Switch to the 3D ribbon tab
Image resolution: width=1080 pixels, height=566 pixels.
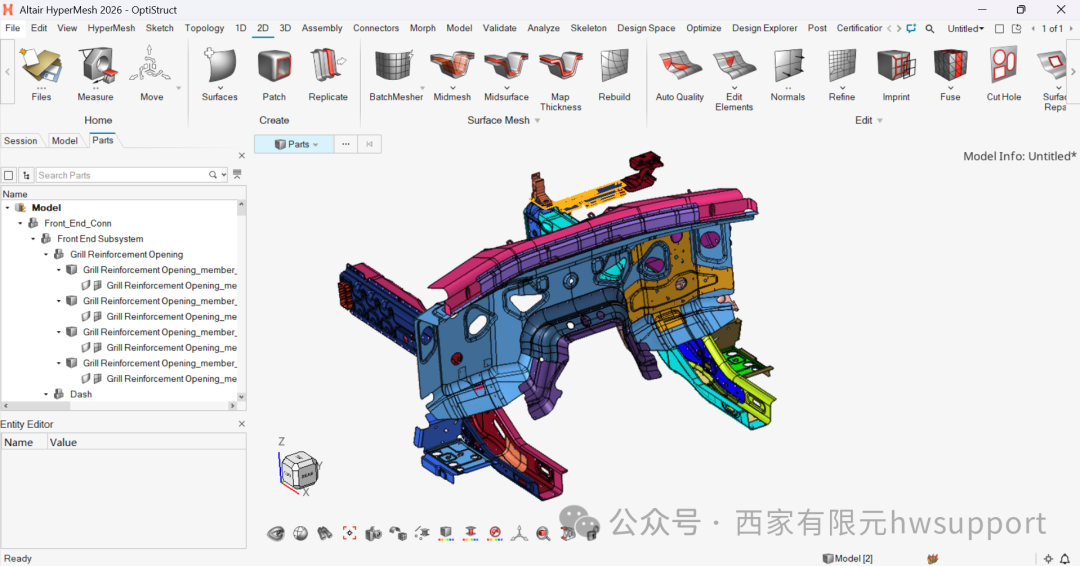click(285, 28)
